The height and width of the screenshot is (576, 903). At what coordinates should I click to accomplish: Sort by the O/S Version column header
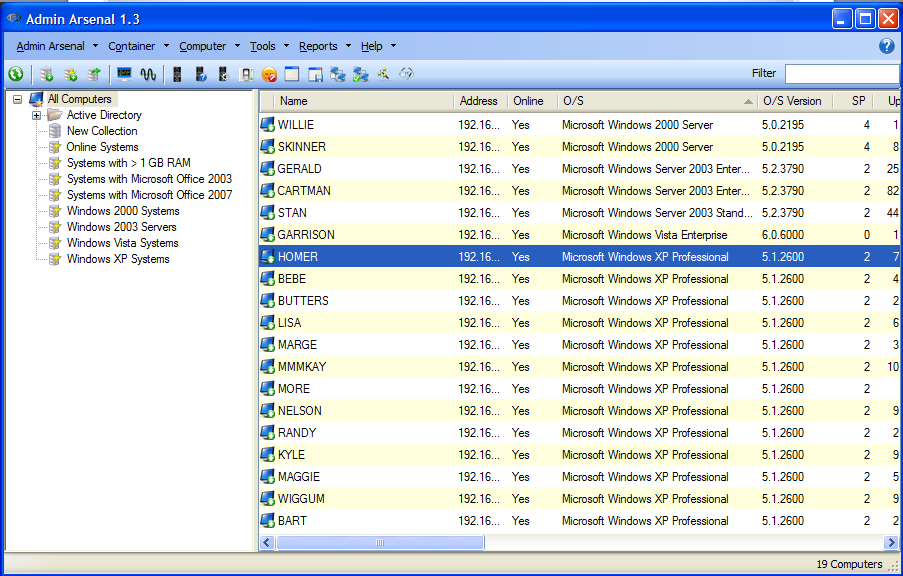point(795,101)
